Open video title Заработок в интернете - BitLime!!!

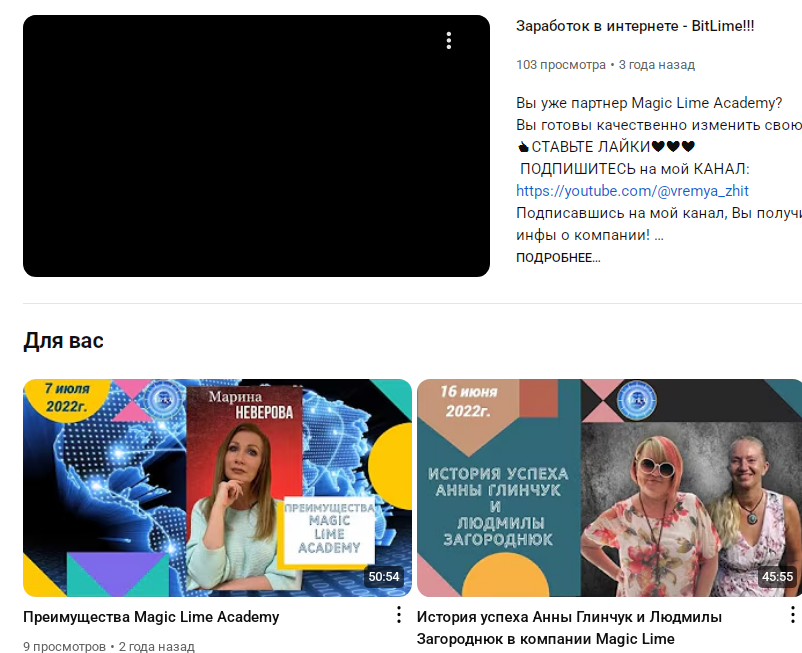point(635,26)
